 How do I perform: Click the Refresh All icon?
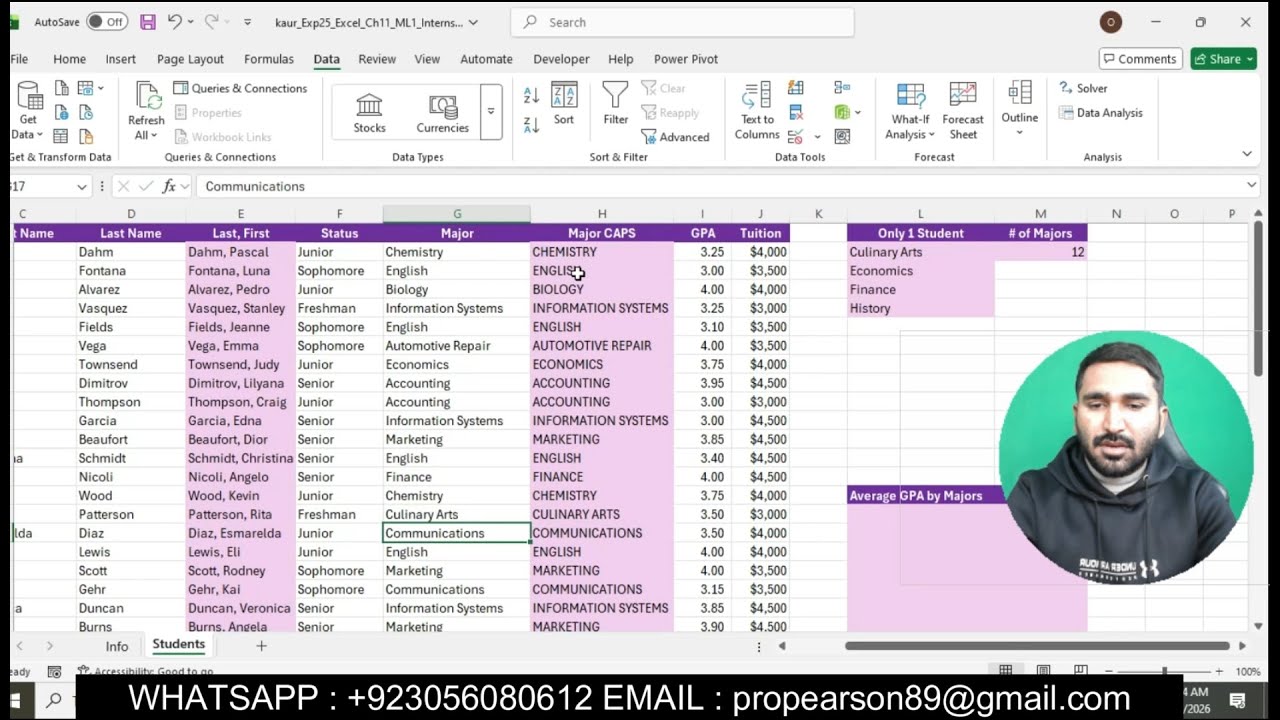coord(147,96)
